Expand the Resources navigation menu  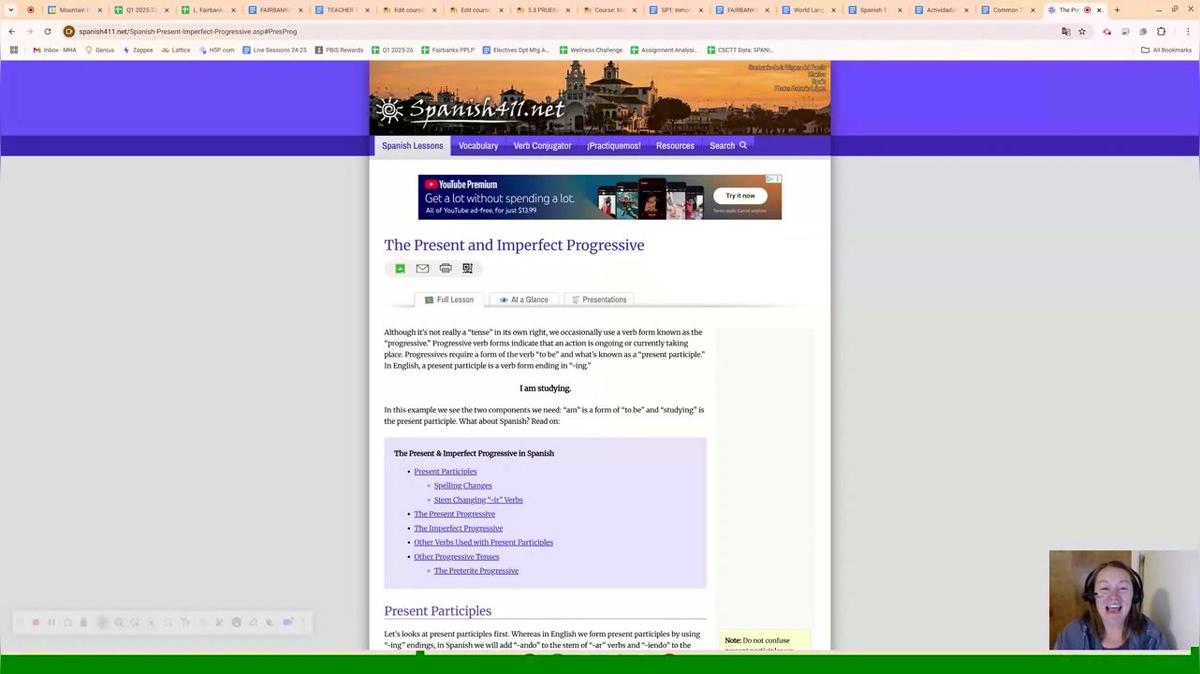(675, 146)
